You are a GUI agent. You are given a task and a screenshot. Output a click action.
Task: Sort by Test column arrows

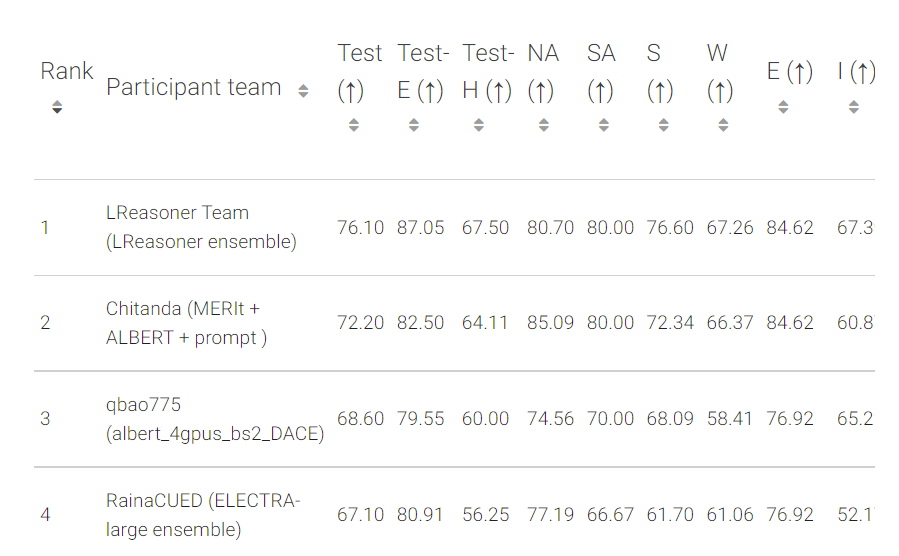[x=354, y=125]
